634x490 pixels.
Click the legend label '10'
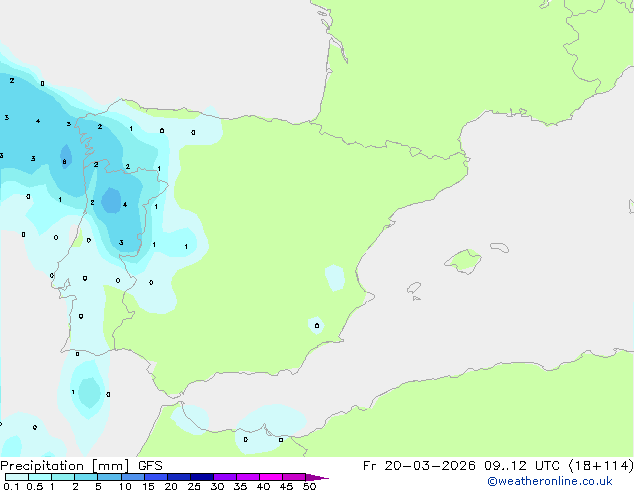125,486
